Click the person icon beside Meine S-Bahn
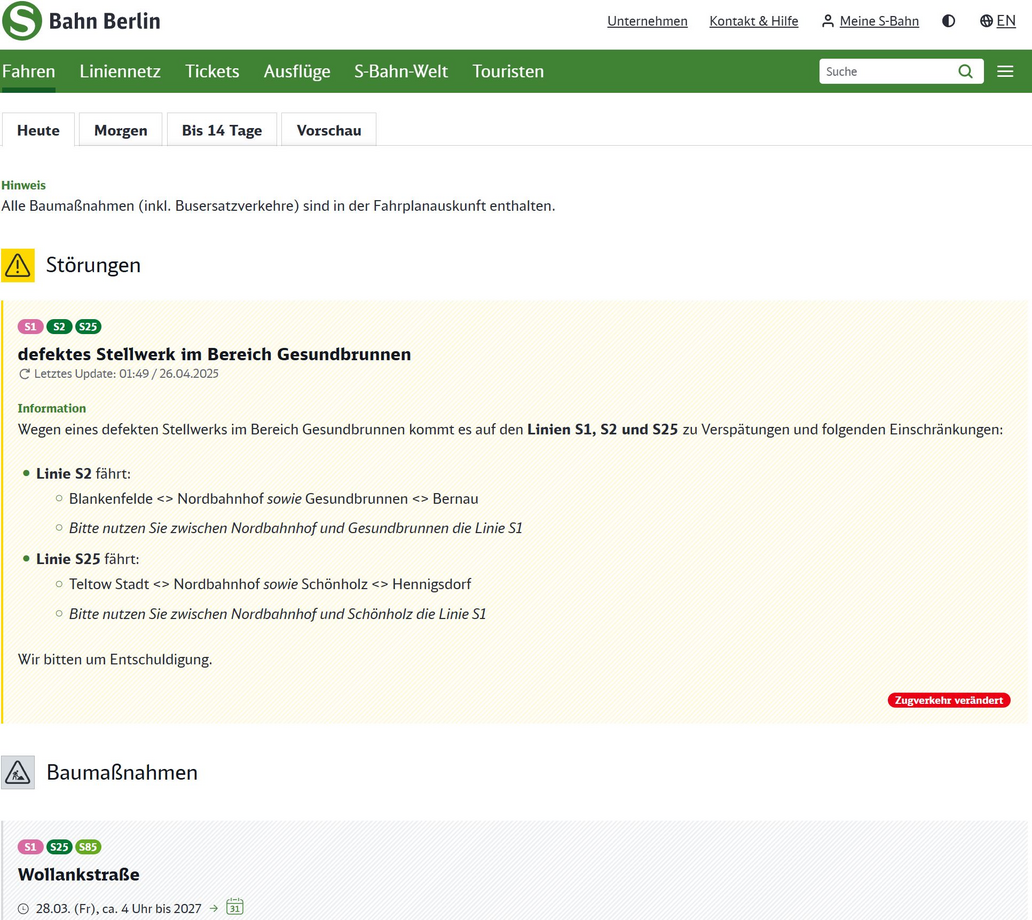 pos(828,21)
